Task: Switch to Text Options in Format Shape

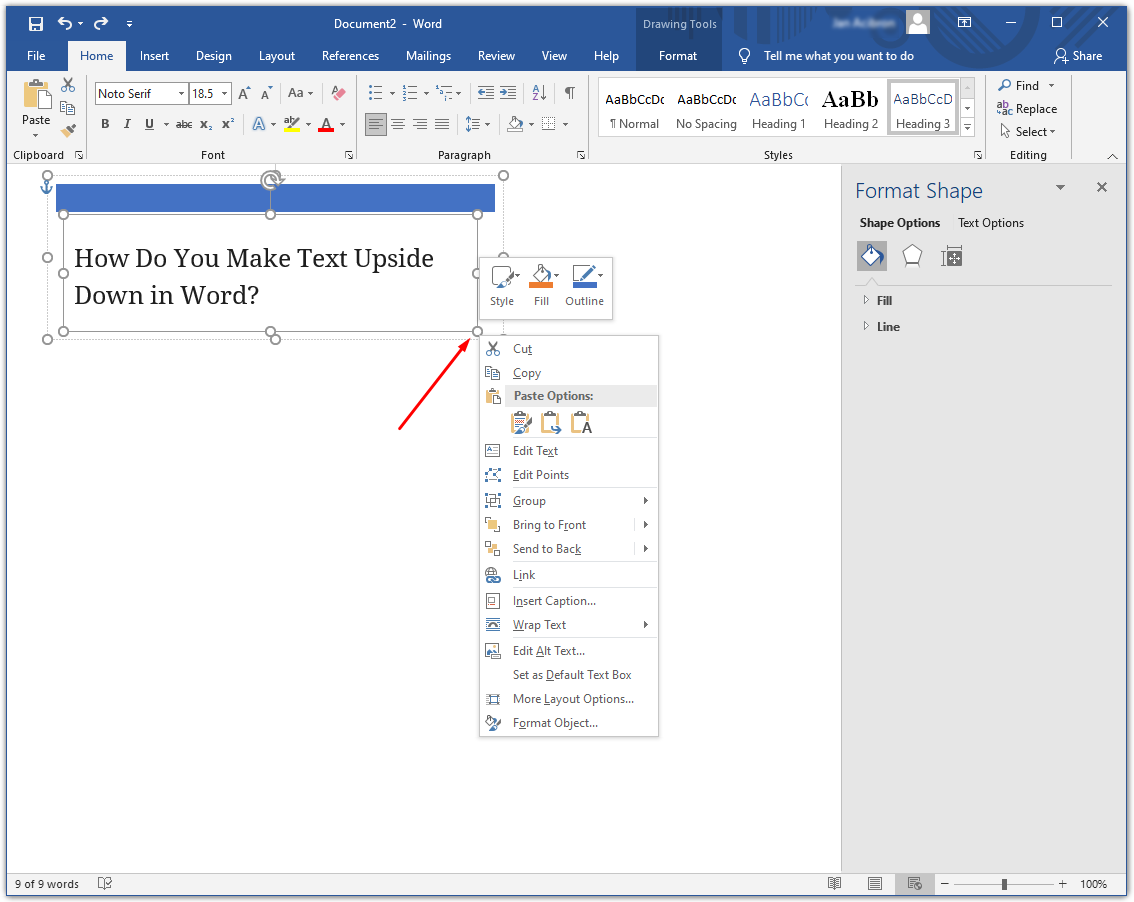Action: [x=990, y=223]
